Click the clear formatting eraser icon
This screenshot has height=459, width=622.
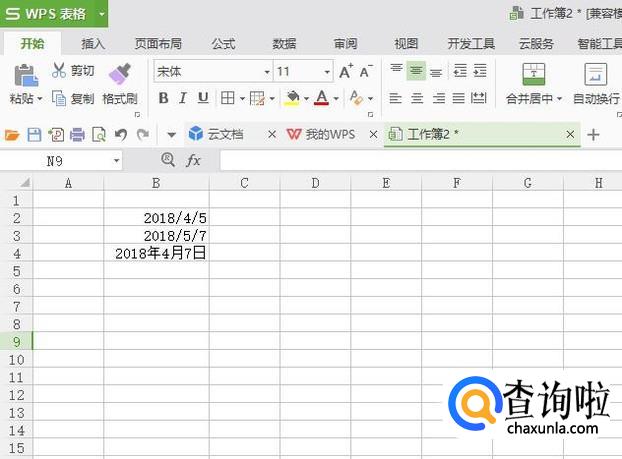pos(356,98)
